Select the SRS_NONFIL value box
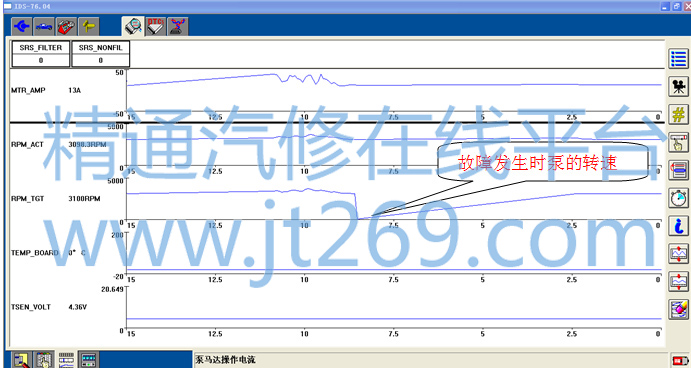691x368 pixels. click(x=100, y=54)
